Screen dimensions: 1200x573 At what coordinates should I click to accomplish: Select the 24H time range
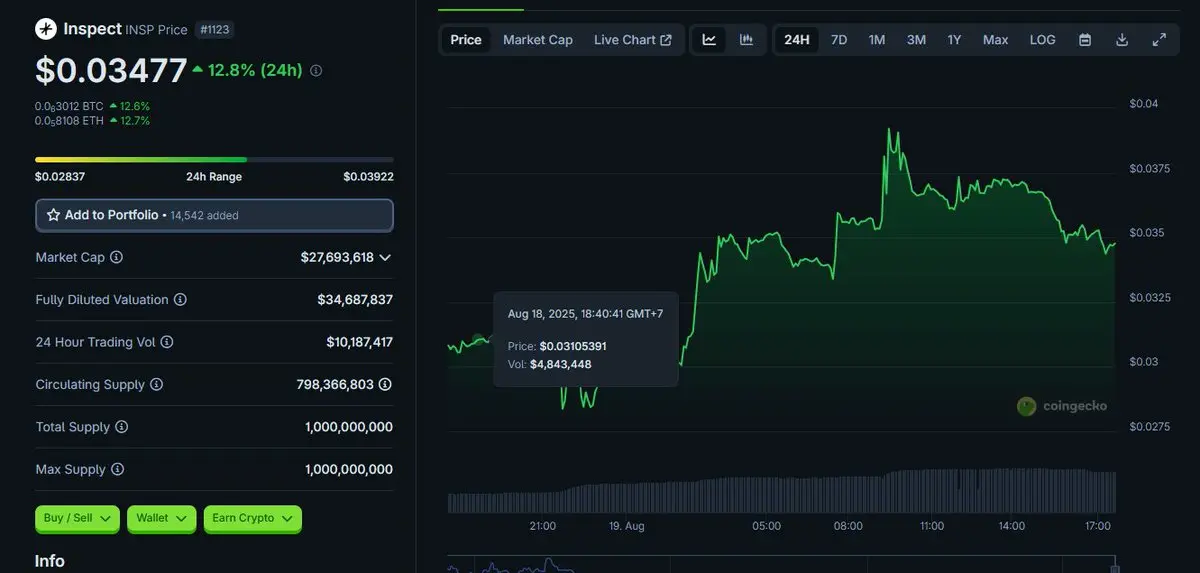[797, 40]
